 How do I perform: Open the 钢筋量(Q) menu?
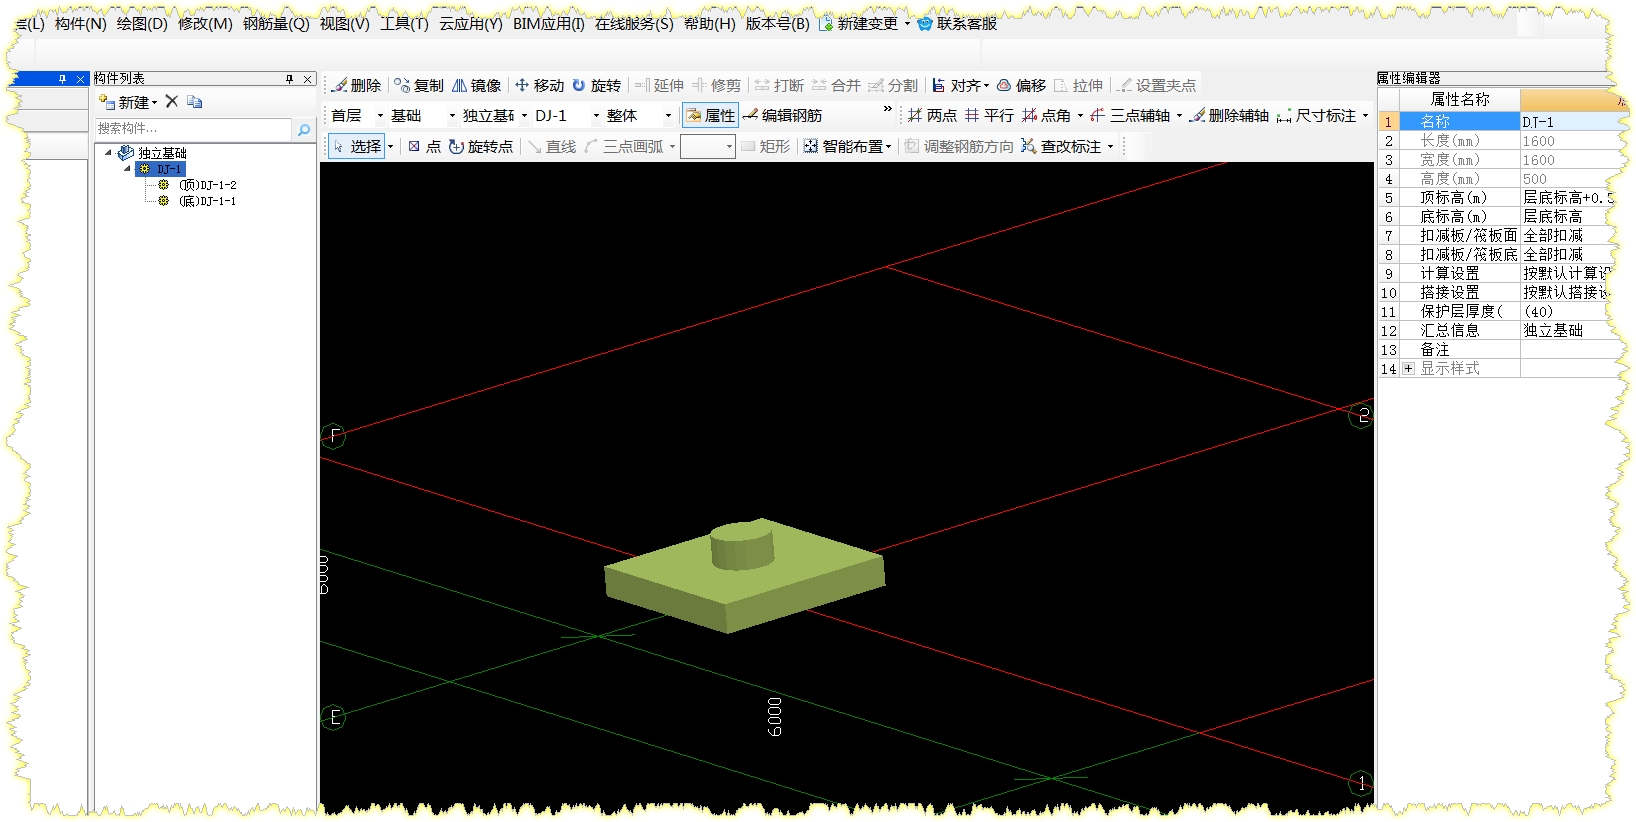(x=276, y=24)
